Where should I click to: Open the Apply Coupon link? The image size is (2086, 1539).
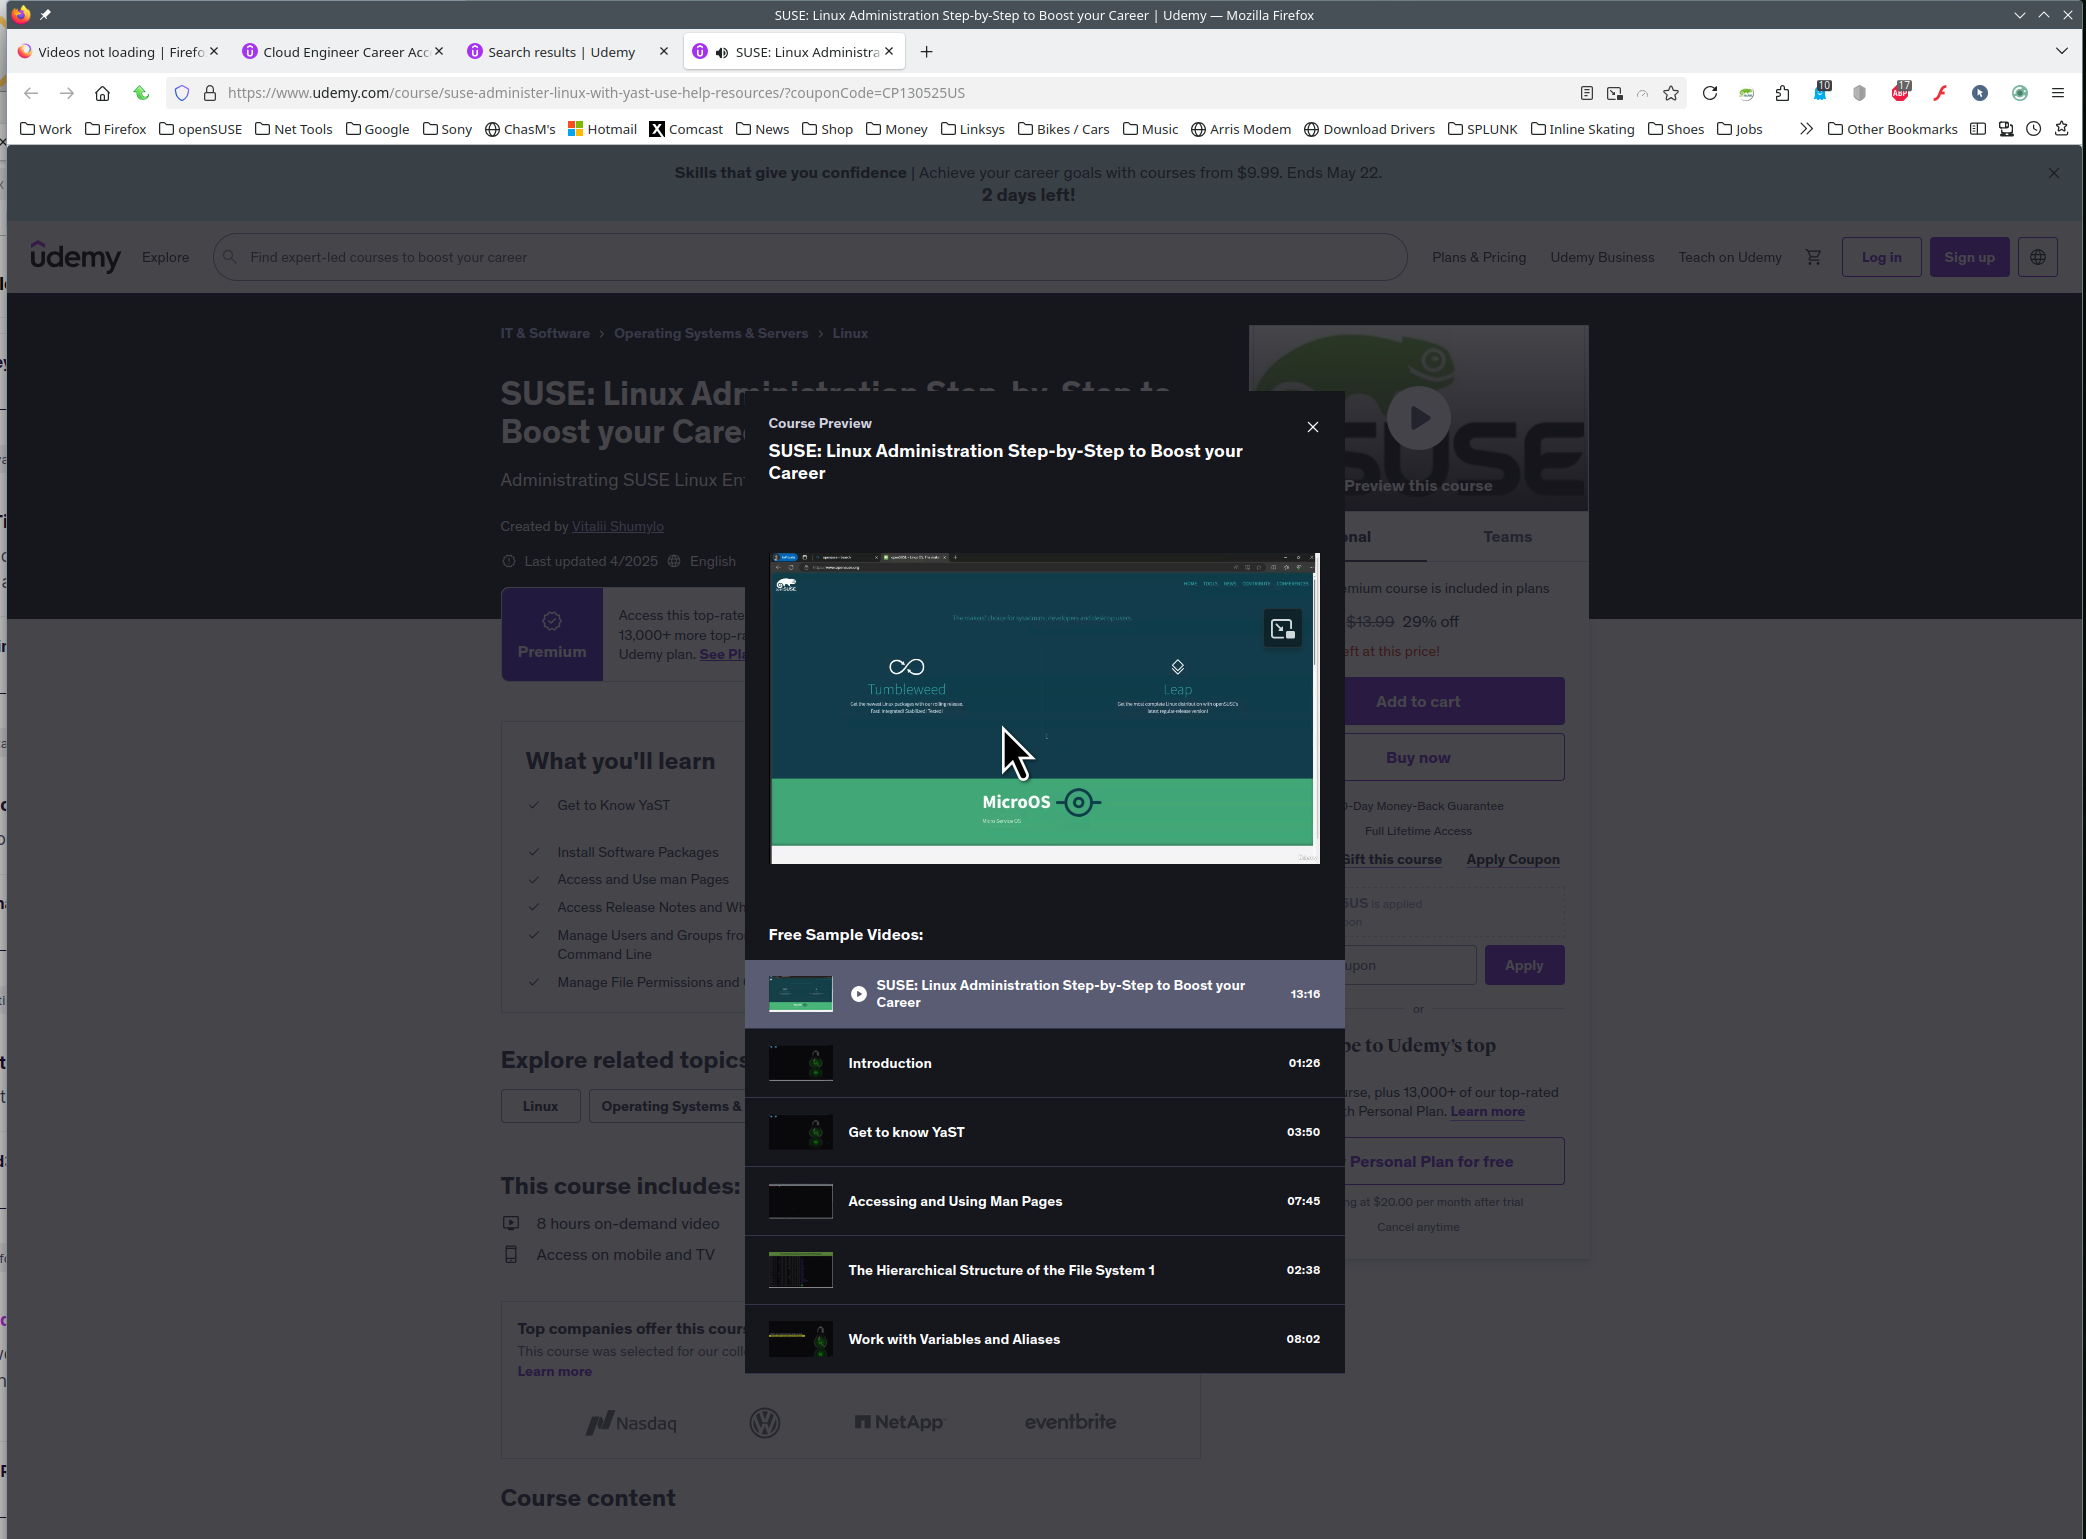point(1513,860)
